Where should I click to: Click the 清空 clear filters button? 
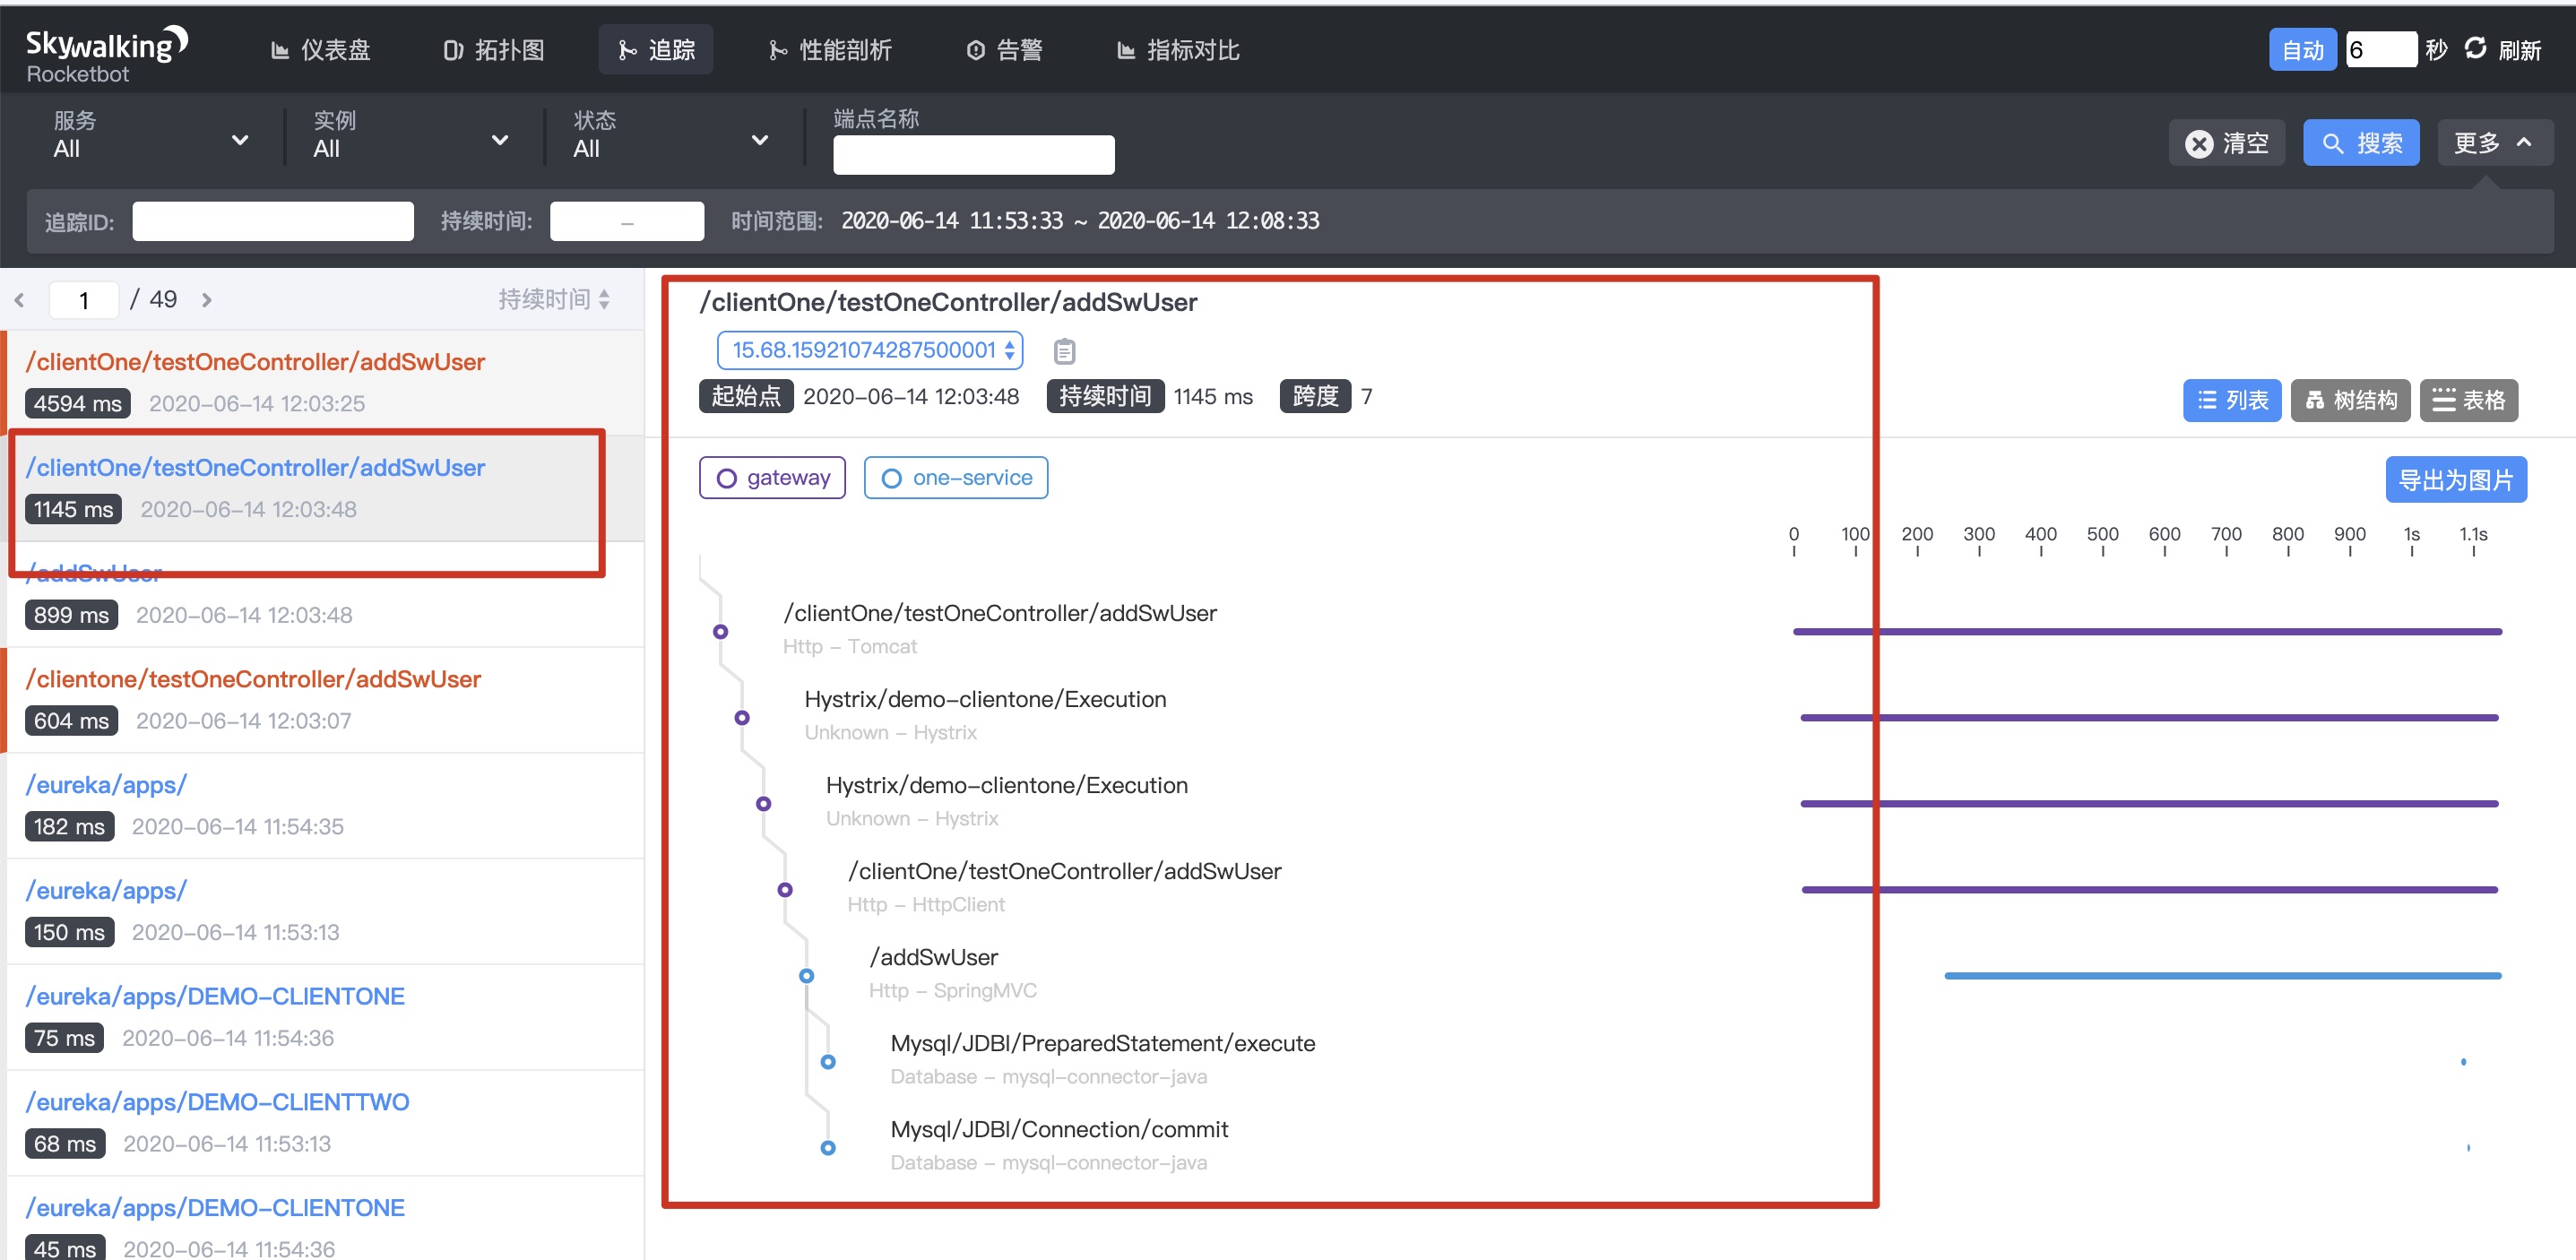pyautogui.click(x=2226, y=143)
